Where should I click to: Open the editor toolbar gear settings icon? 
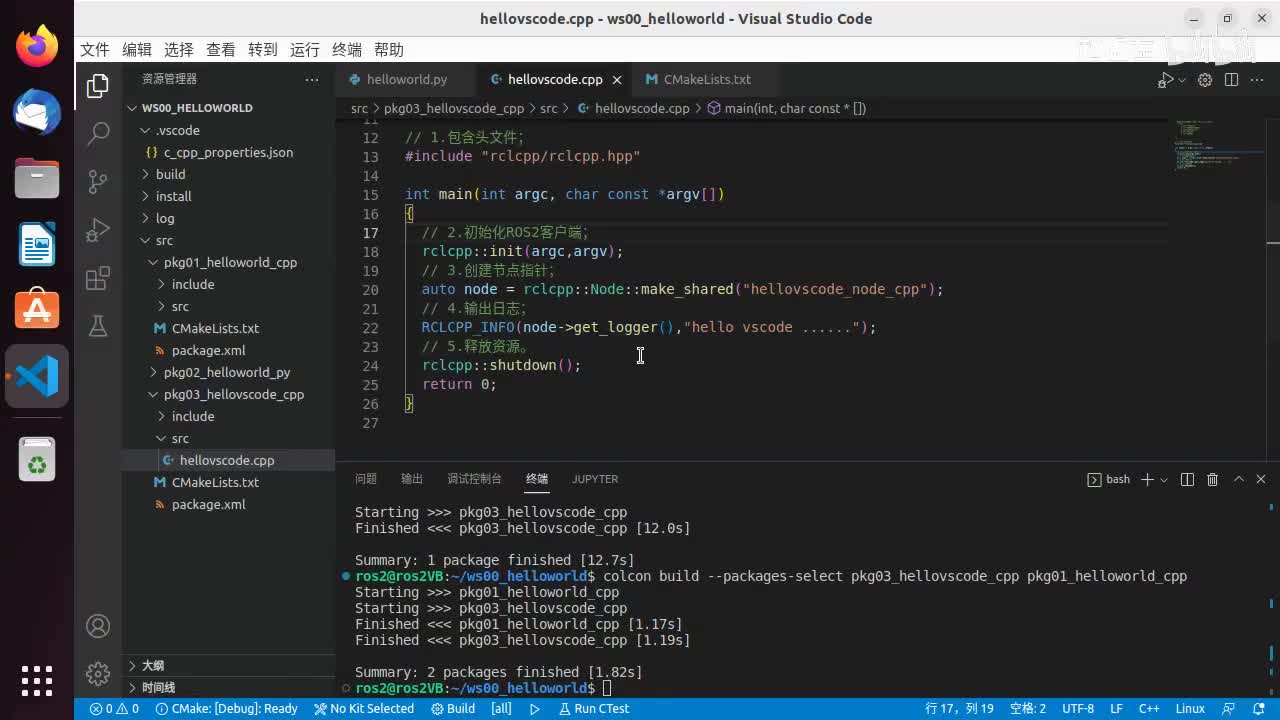pyautogui.click(x=1205, y=80)
